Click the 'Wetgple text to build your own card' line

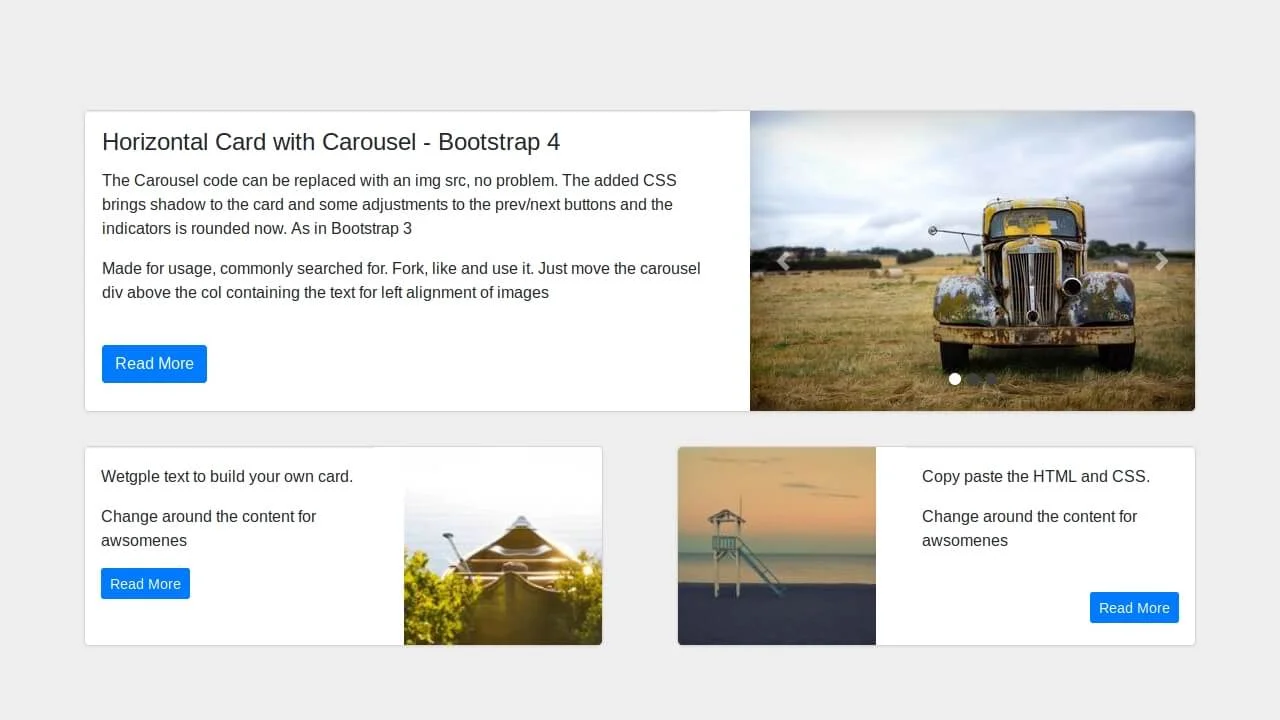[227, 477]
